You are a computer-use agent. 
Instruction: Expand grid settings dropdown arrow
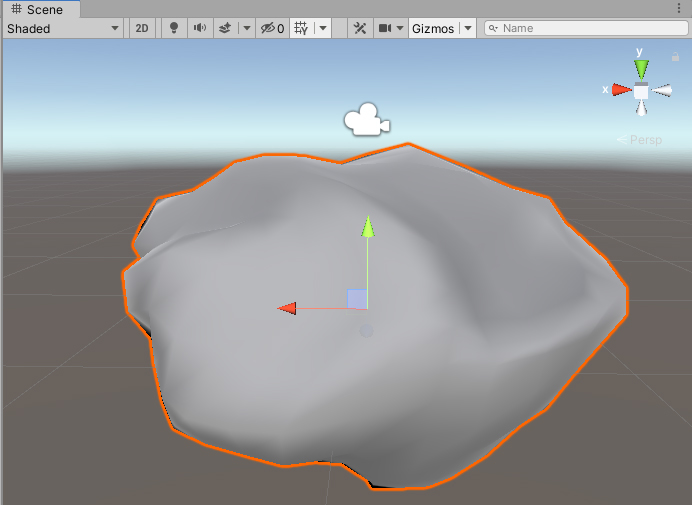coord(322,29)
